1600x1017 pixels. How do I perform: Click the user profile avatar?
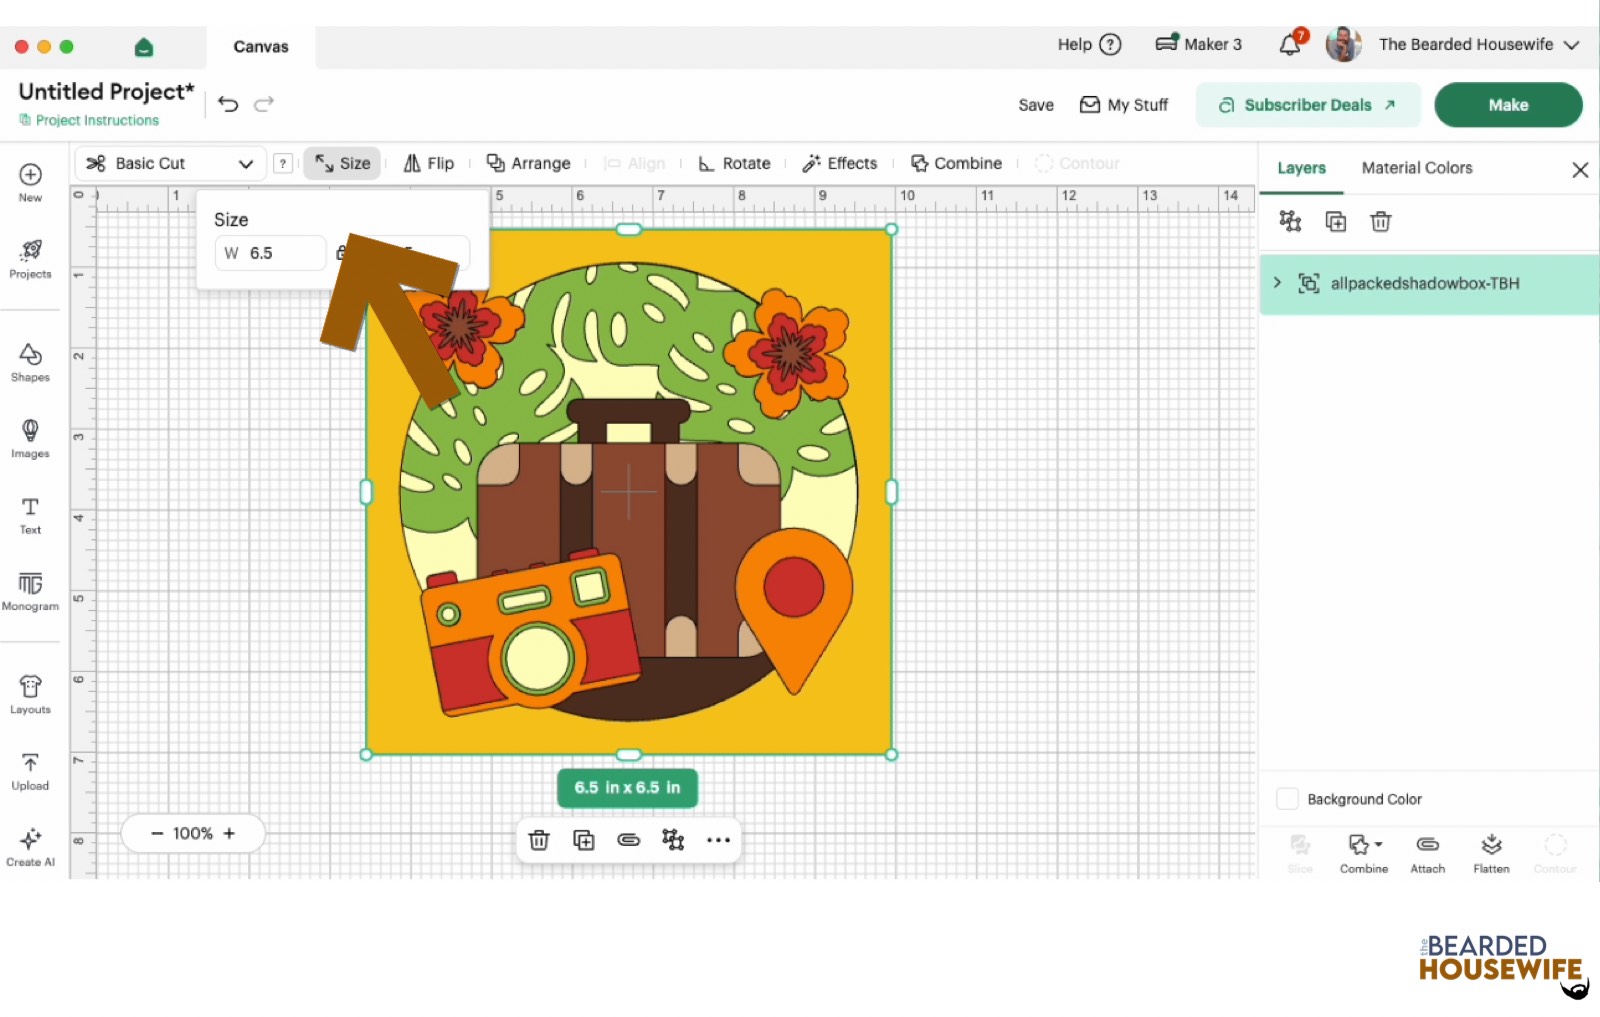[1343, 44]
